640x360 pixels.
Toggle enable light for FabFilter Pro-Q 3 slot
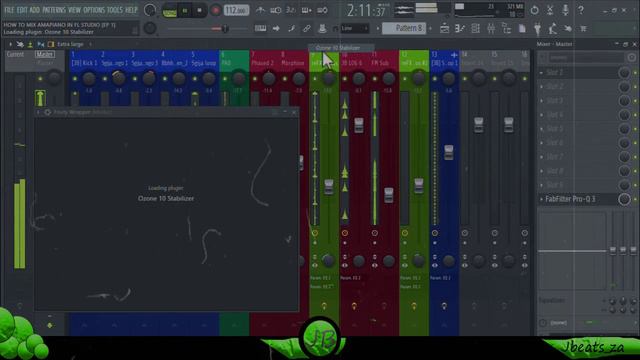point(636,200)
